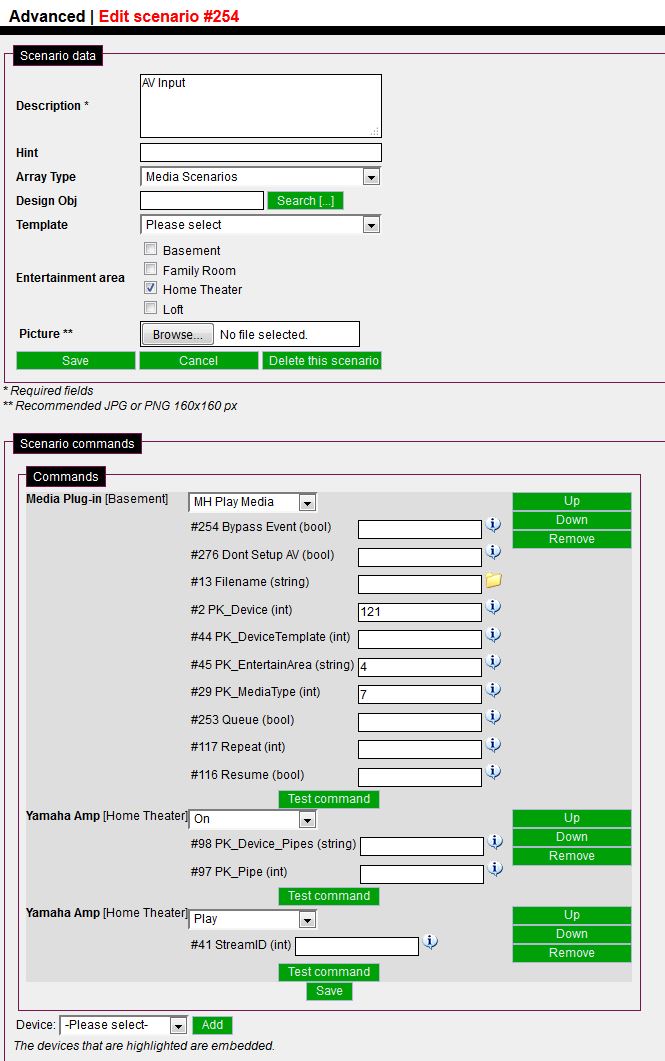
Task: Move Yamaha Amp On command Up
Action: (x=572, y=818)
